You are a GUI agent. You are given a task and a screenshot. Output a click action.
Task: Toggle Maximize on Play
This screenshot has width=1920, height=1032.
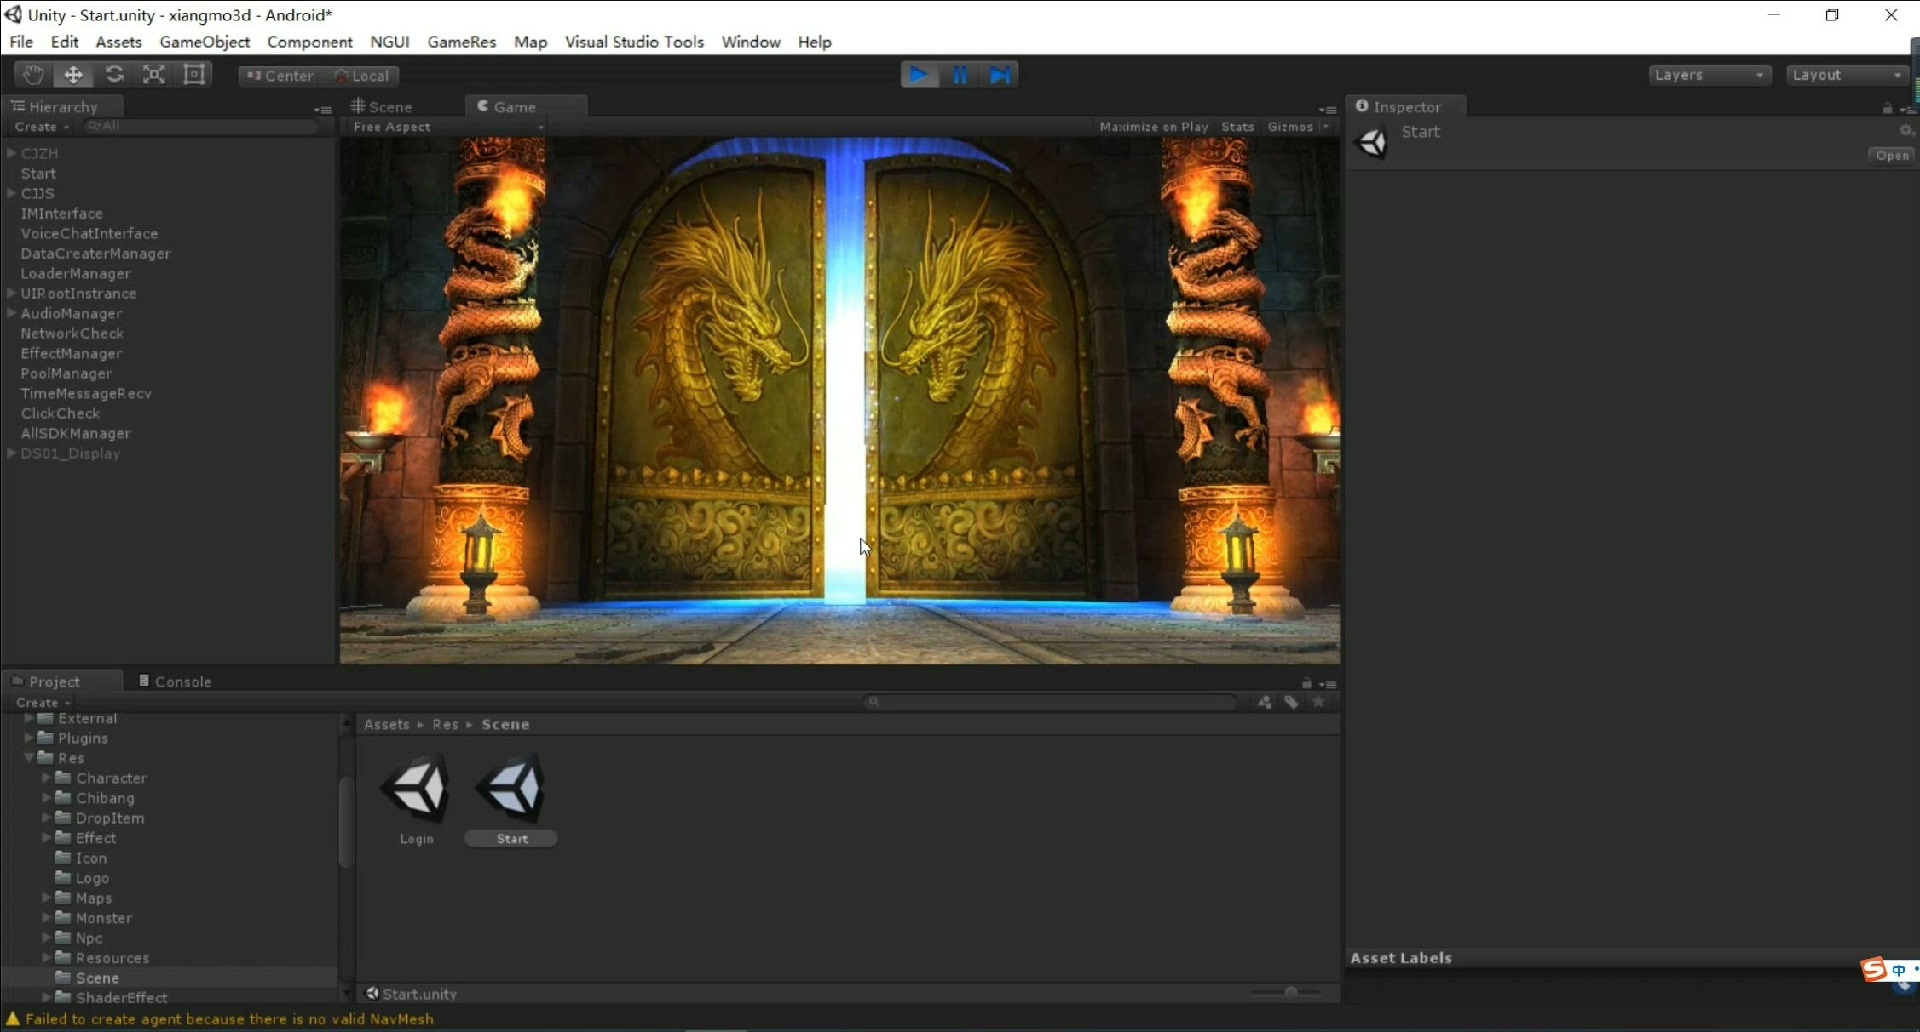(x=1153, y=127)
